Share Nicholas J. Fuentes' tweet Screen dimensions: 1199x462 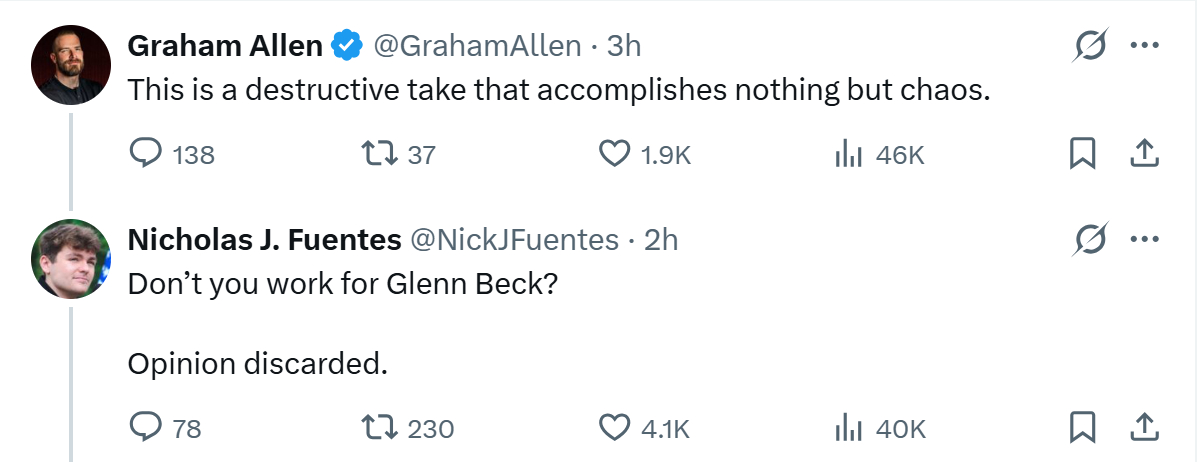coord(1143,428)
